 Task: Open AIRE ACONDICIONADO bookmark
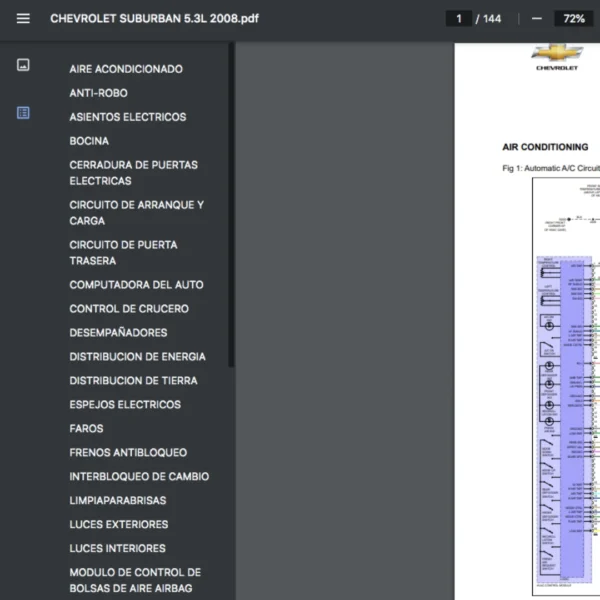click(126, 69)
